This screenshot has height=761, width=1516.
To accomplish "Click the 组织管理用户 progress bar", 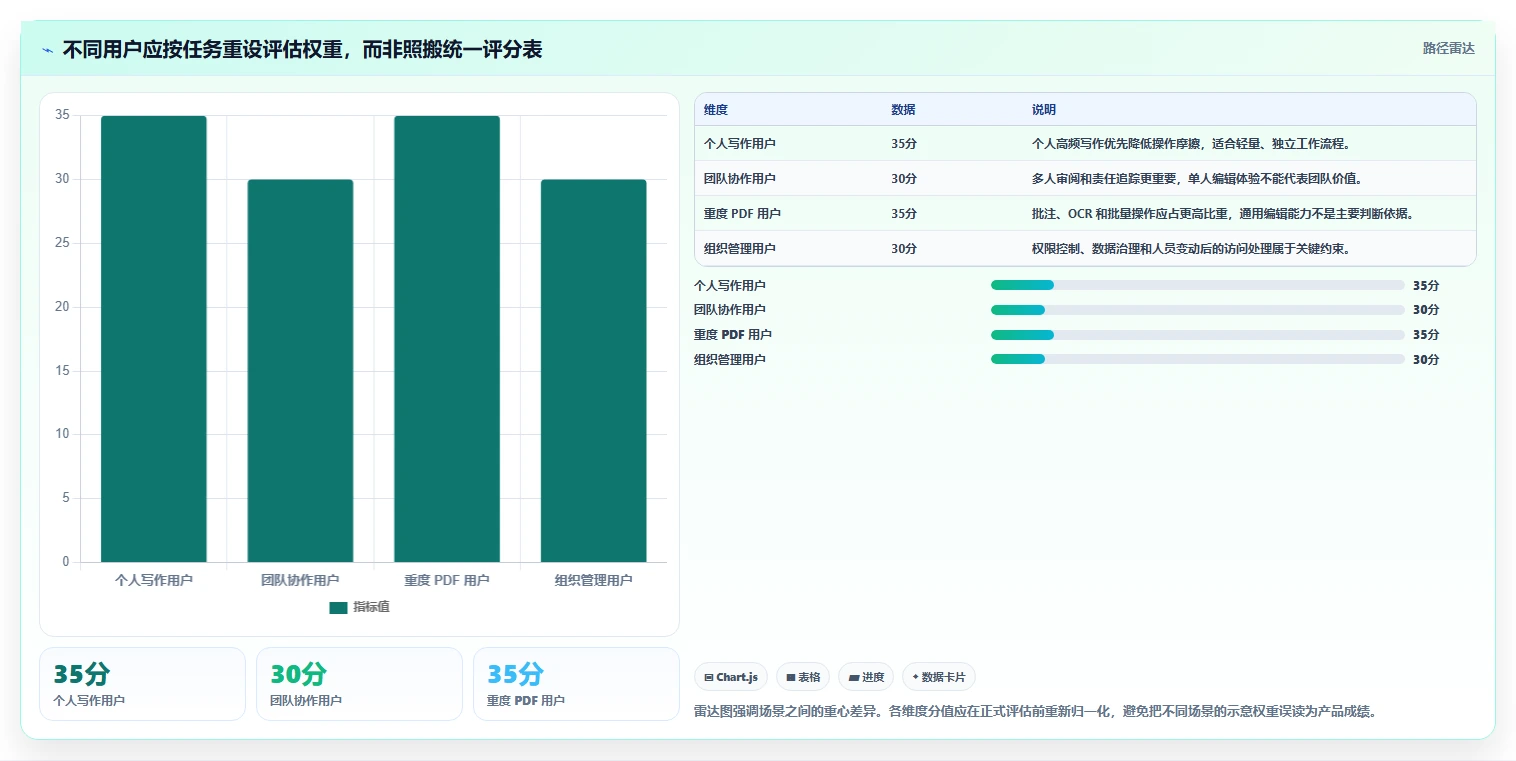I will click(x=1198, y=359).
